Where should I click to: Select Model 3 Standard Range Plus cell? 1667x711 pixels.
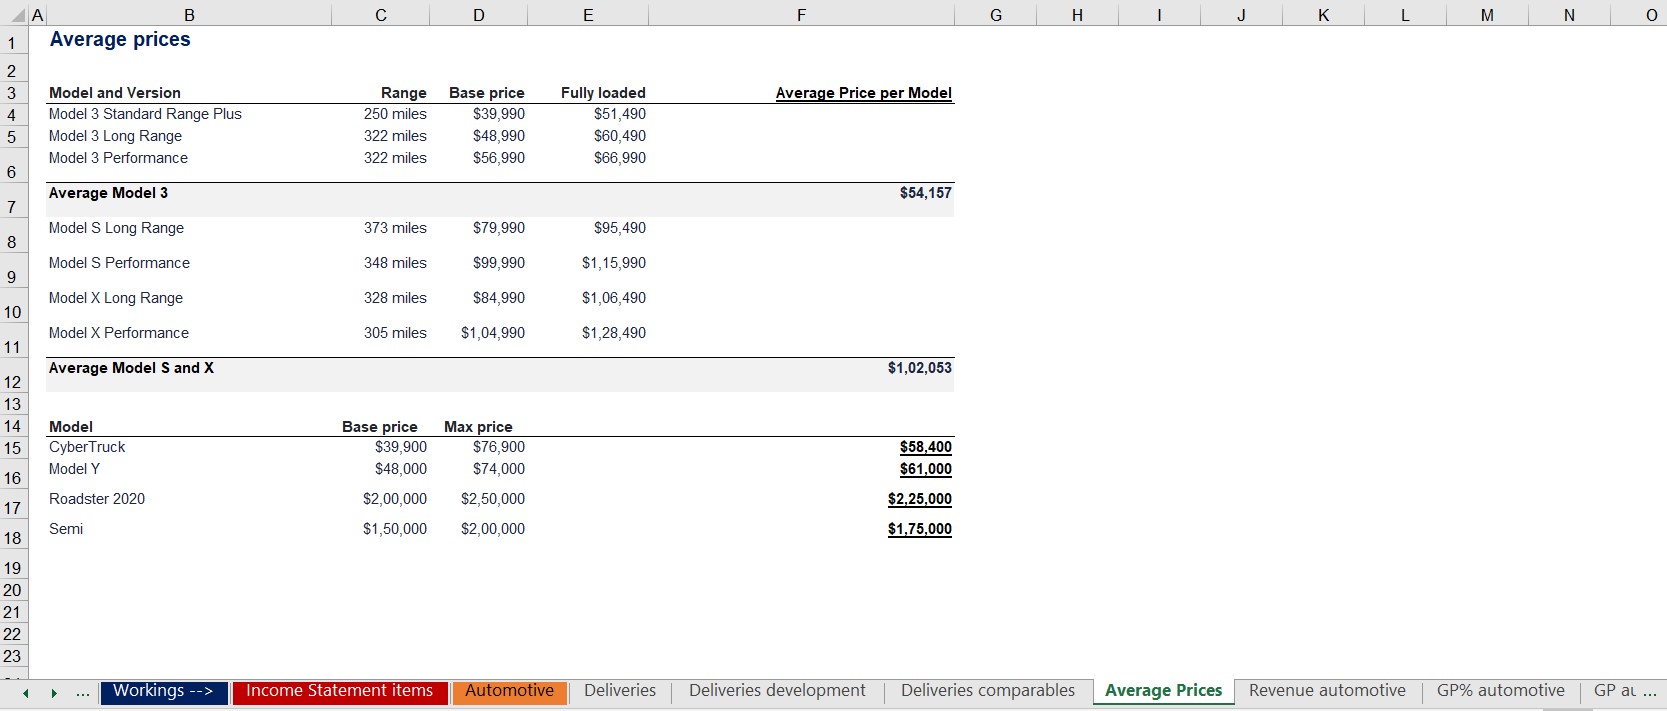coord(145,114)
